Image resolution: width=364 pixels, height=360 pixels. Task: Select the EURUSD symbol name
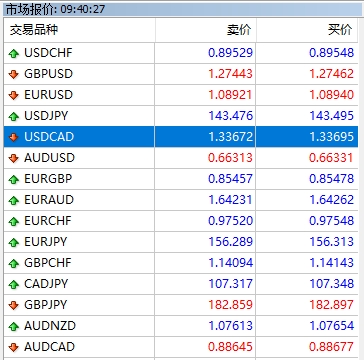(48, 95)
